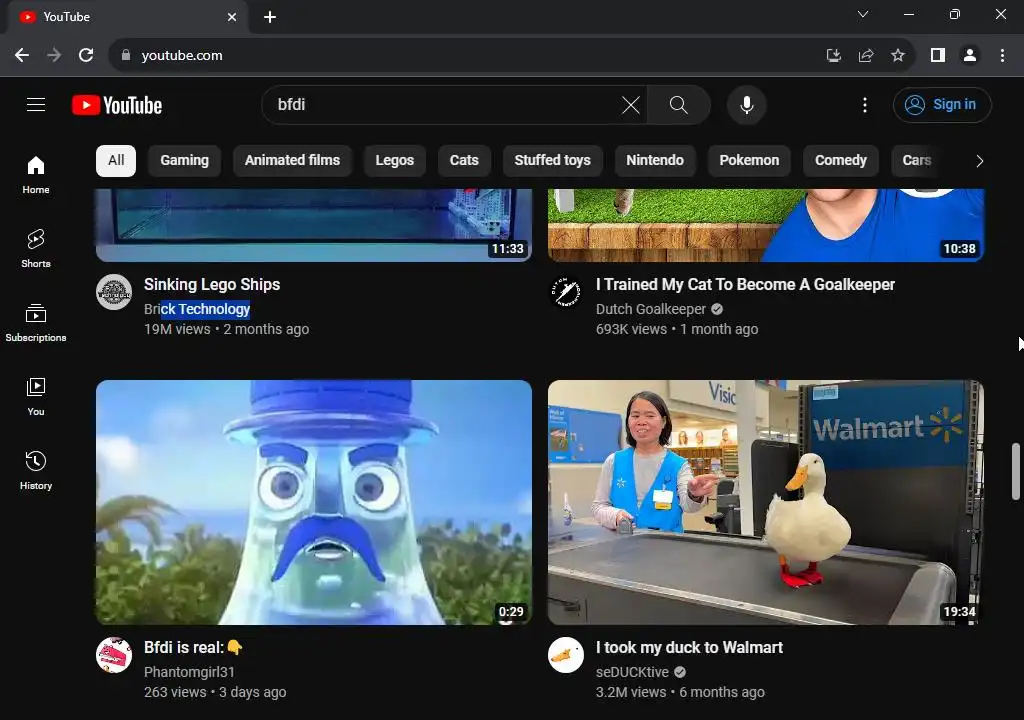Open Dutch Goalkeeper channel name

(650, 309)
